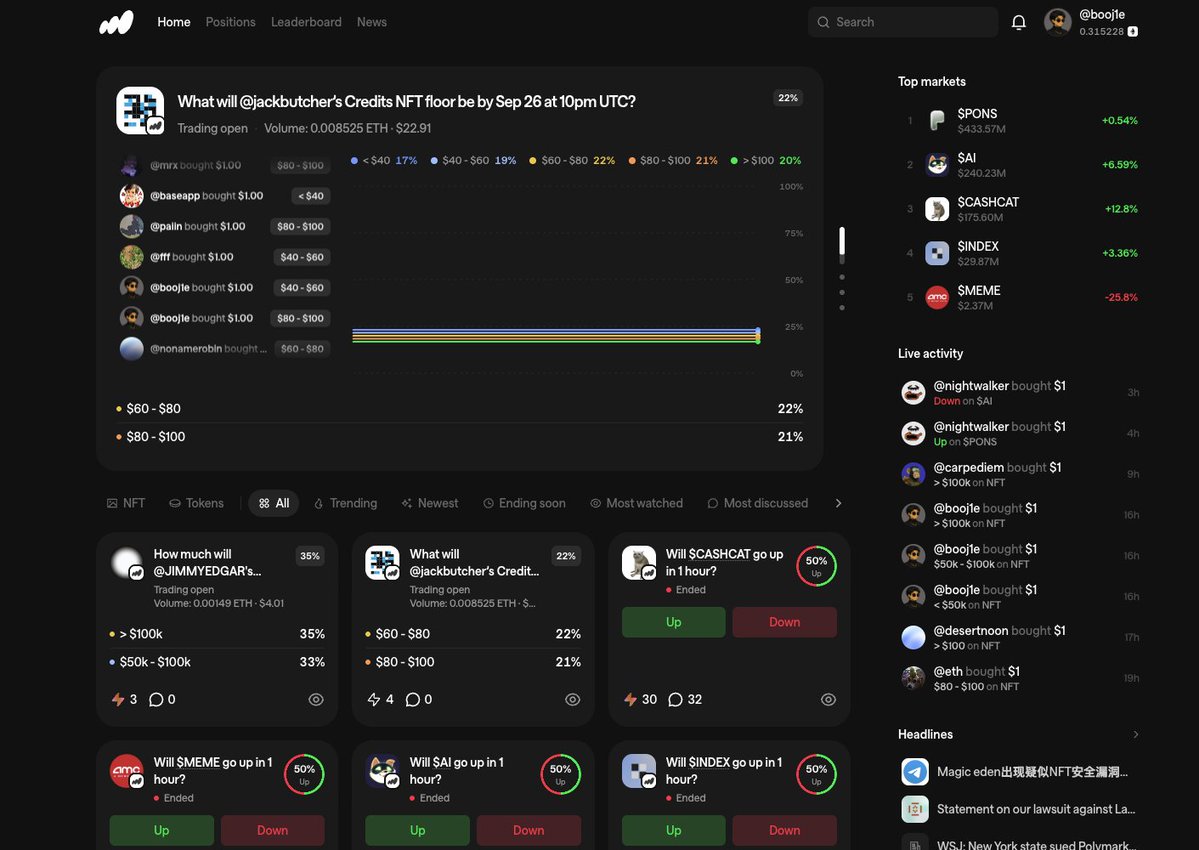Show Most discussed markets

click(x=758, y=503)
